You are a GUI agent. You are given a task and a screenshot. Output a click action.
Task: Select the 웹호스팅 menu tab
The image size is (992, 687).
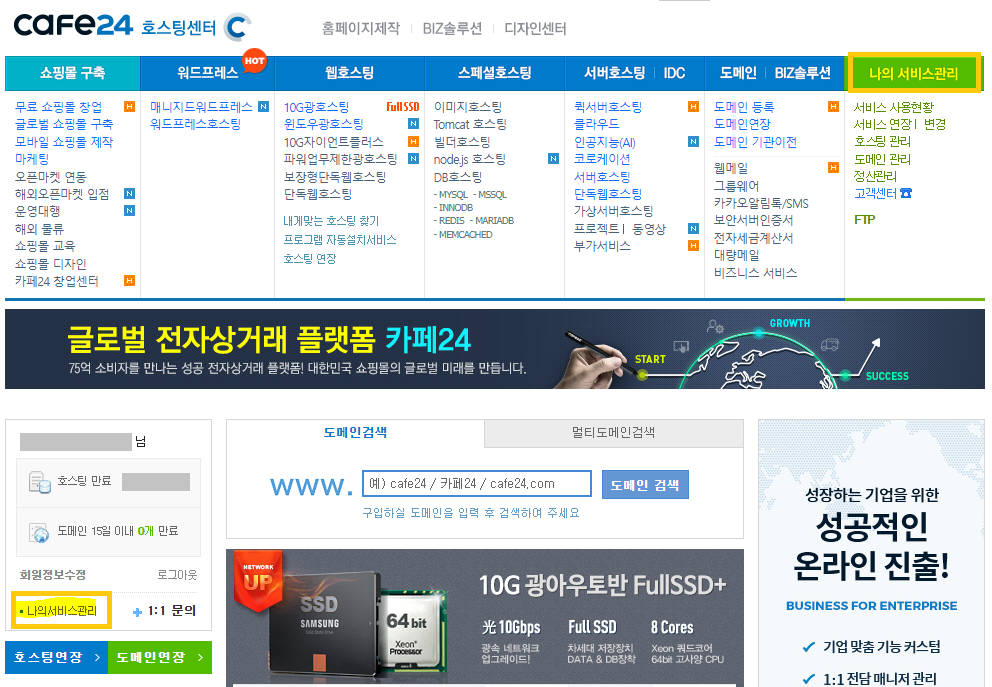tap(350, 73)
